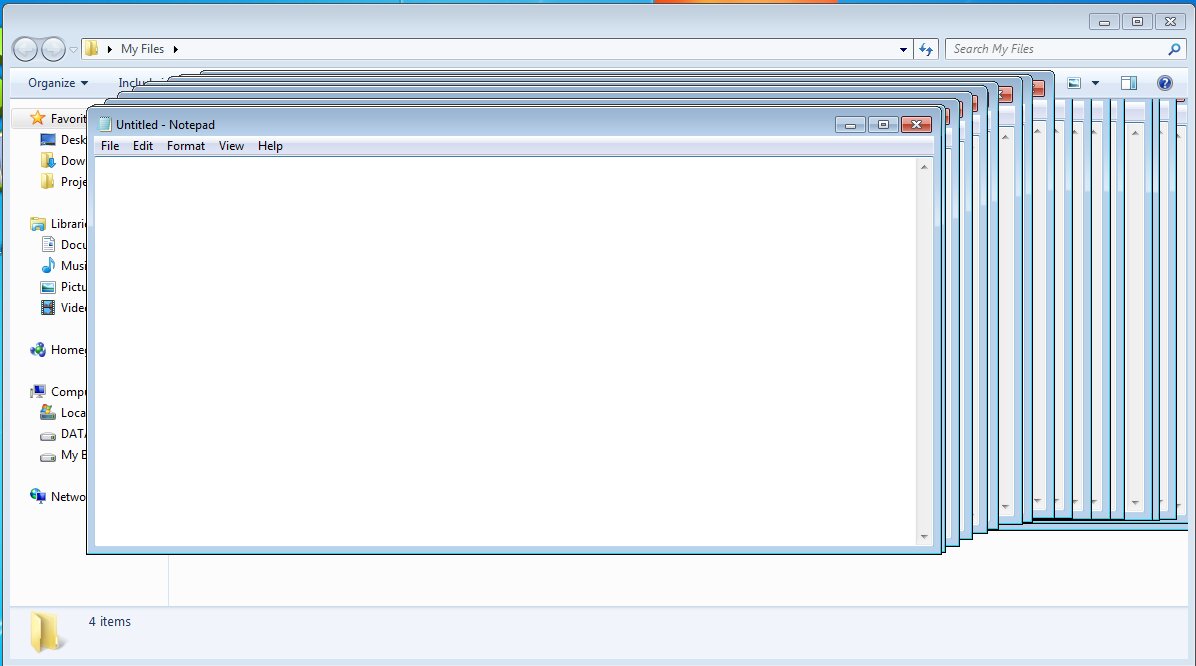This screenshot has height=666, width=1196.
Task: Click the front Notepad scrollbar down arrow
Action: (924, 537)
